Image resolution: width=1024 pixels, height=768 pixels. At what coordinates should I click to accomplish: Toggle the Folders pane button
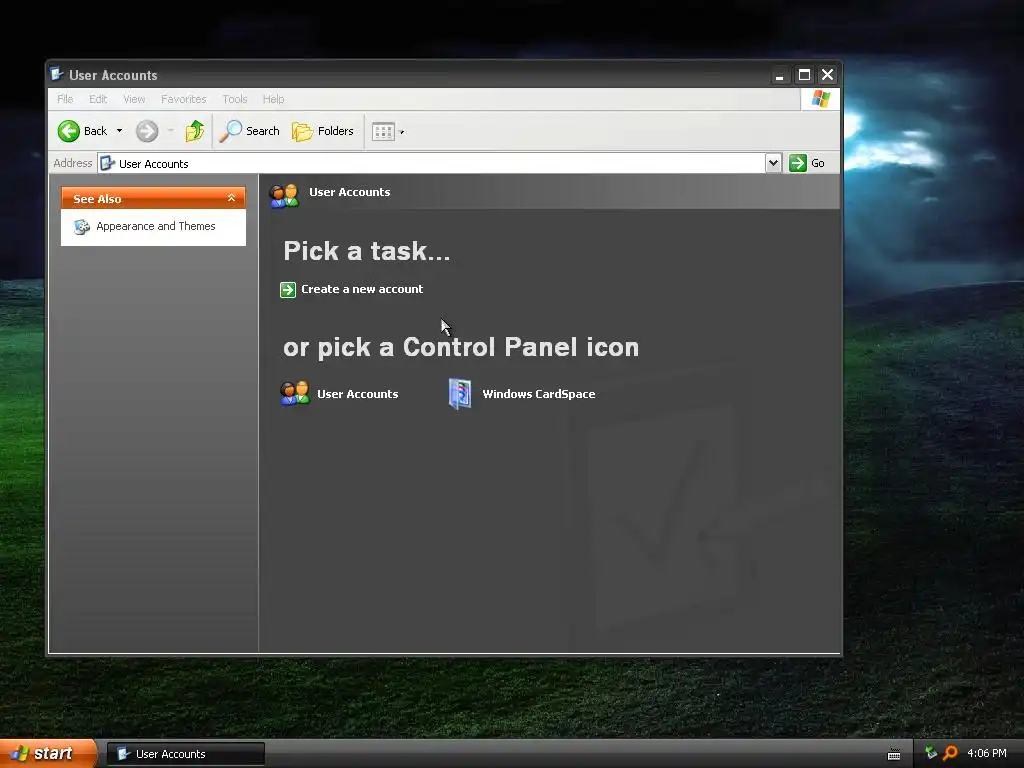(323, 131)
